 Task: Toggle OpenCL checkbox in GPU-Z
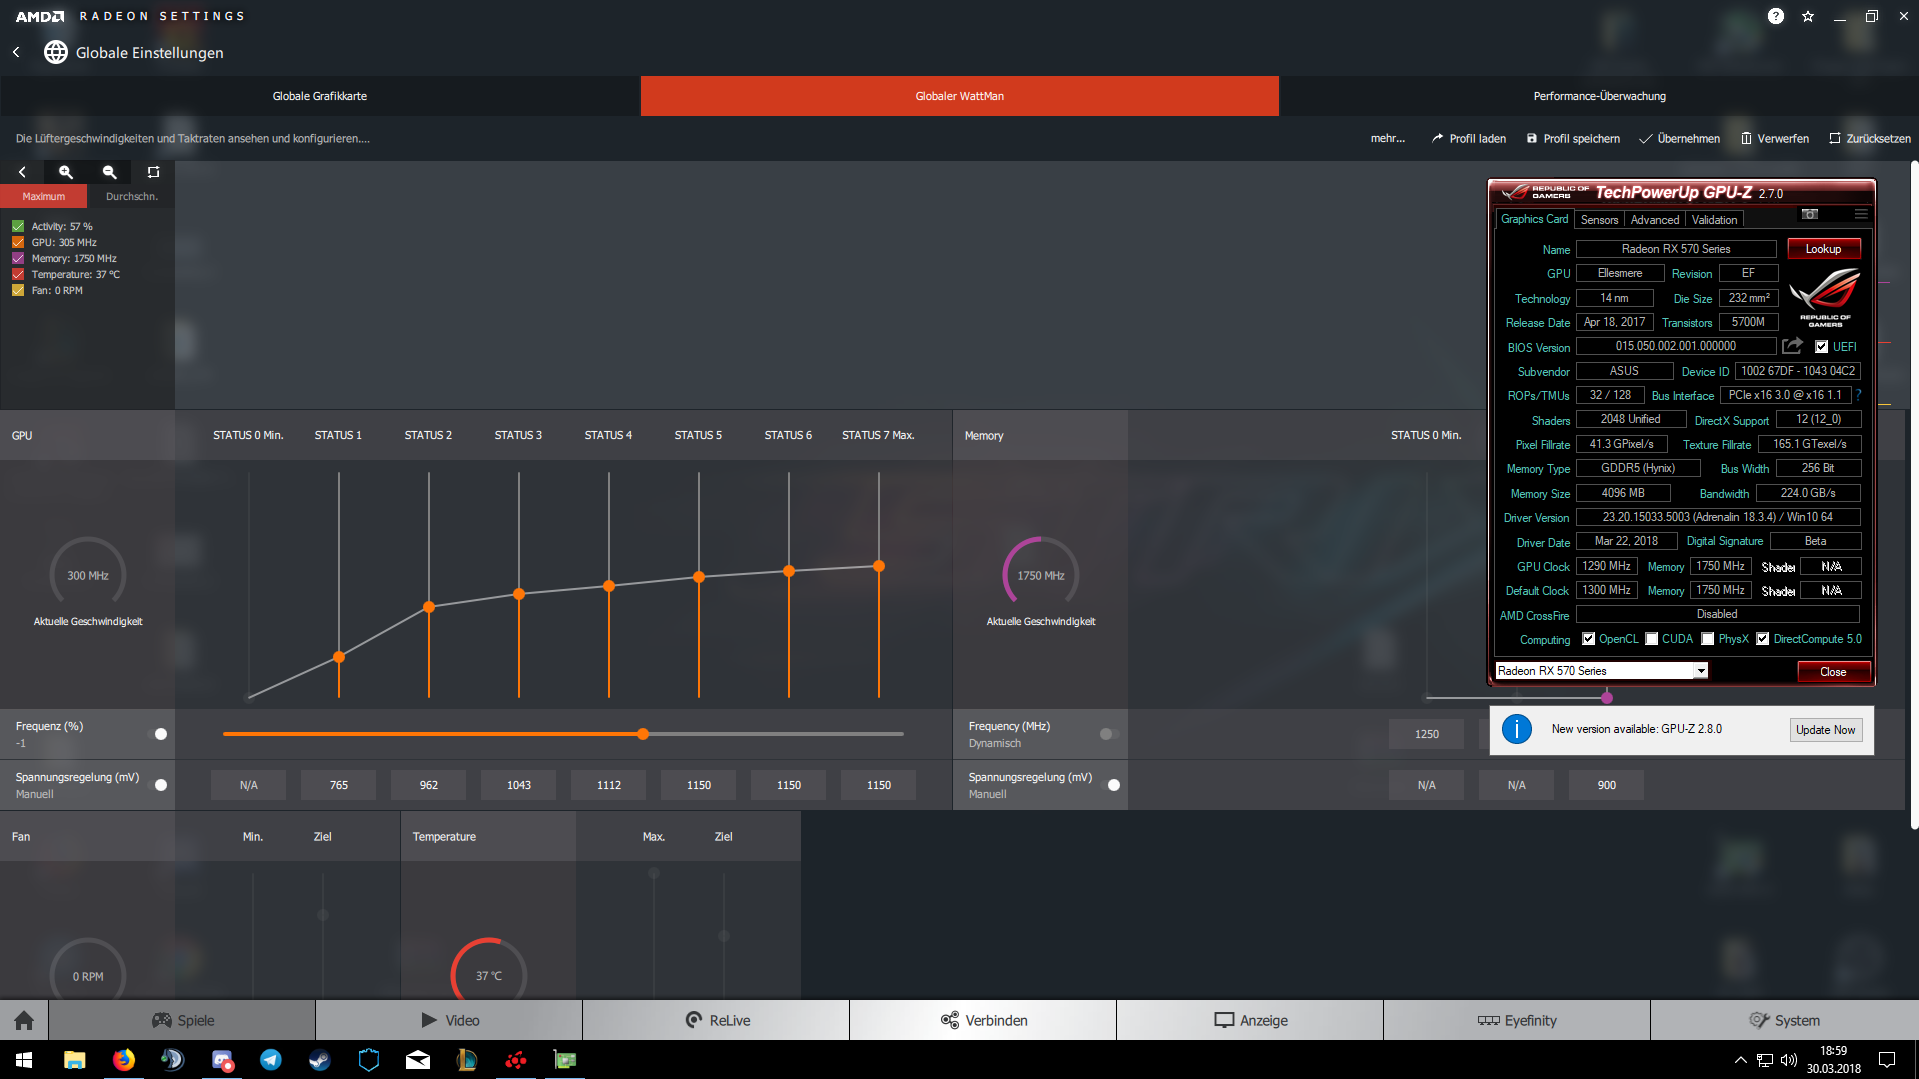point(1589,639)
